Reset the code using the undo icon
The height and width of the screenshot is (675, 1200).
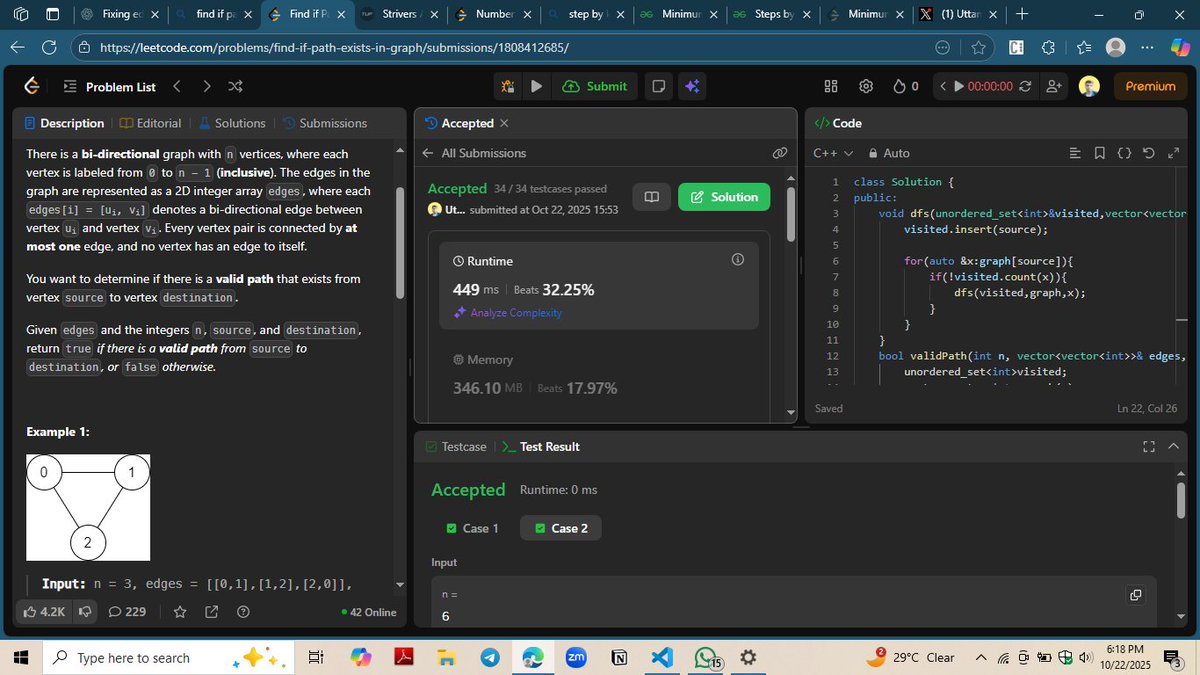[x=1148, y=152]
